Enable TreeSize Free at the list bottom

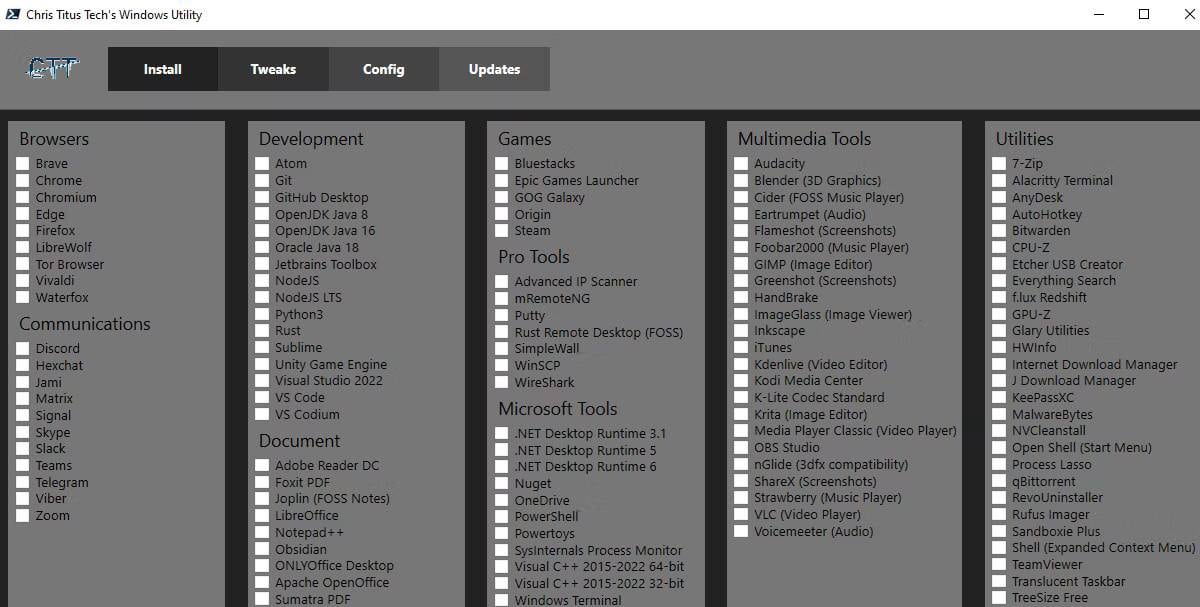[998, 598]
